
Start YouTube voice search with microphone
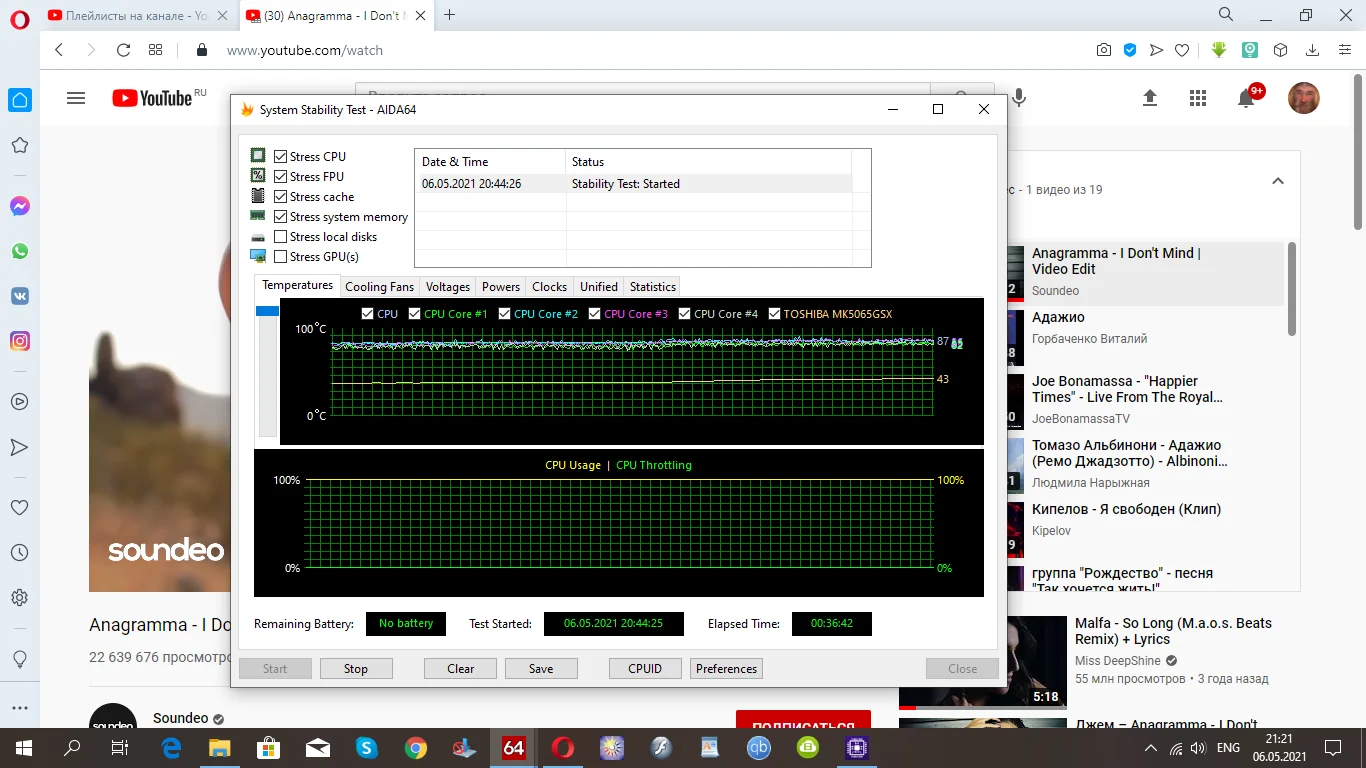pos(1018,98)
